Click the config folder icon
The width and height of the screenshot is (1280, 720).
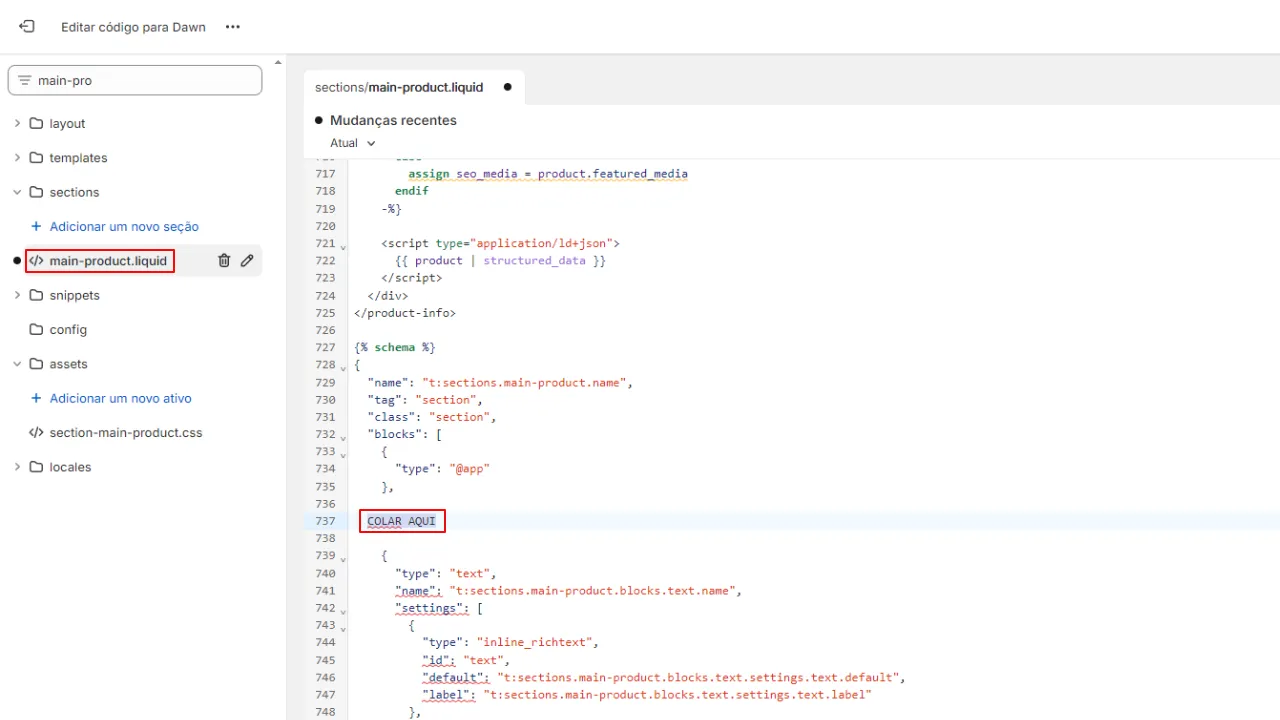[x=37, y=330]
